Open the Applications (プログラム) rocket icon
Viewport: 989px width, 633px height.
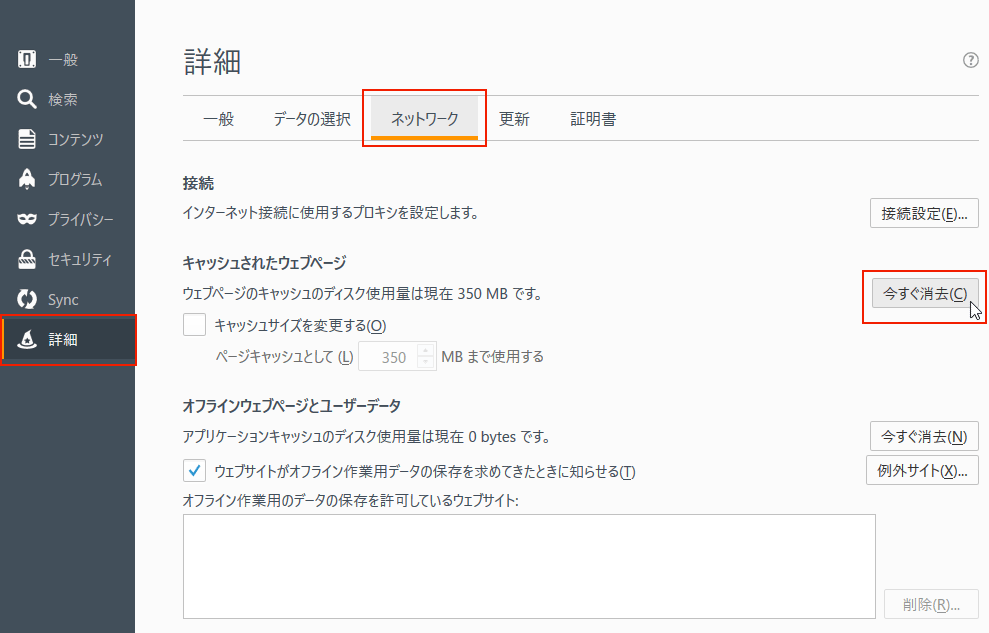click(28, 180)
